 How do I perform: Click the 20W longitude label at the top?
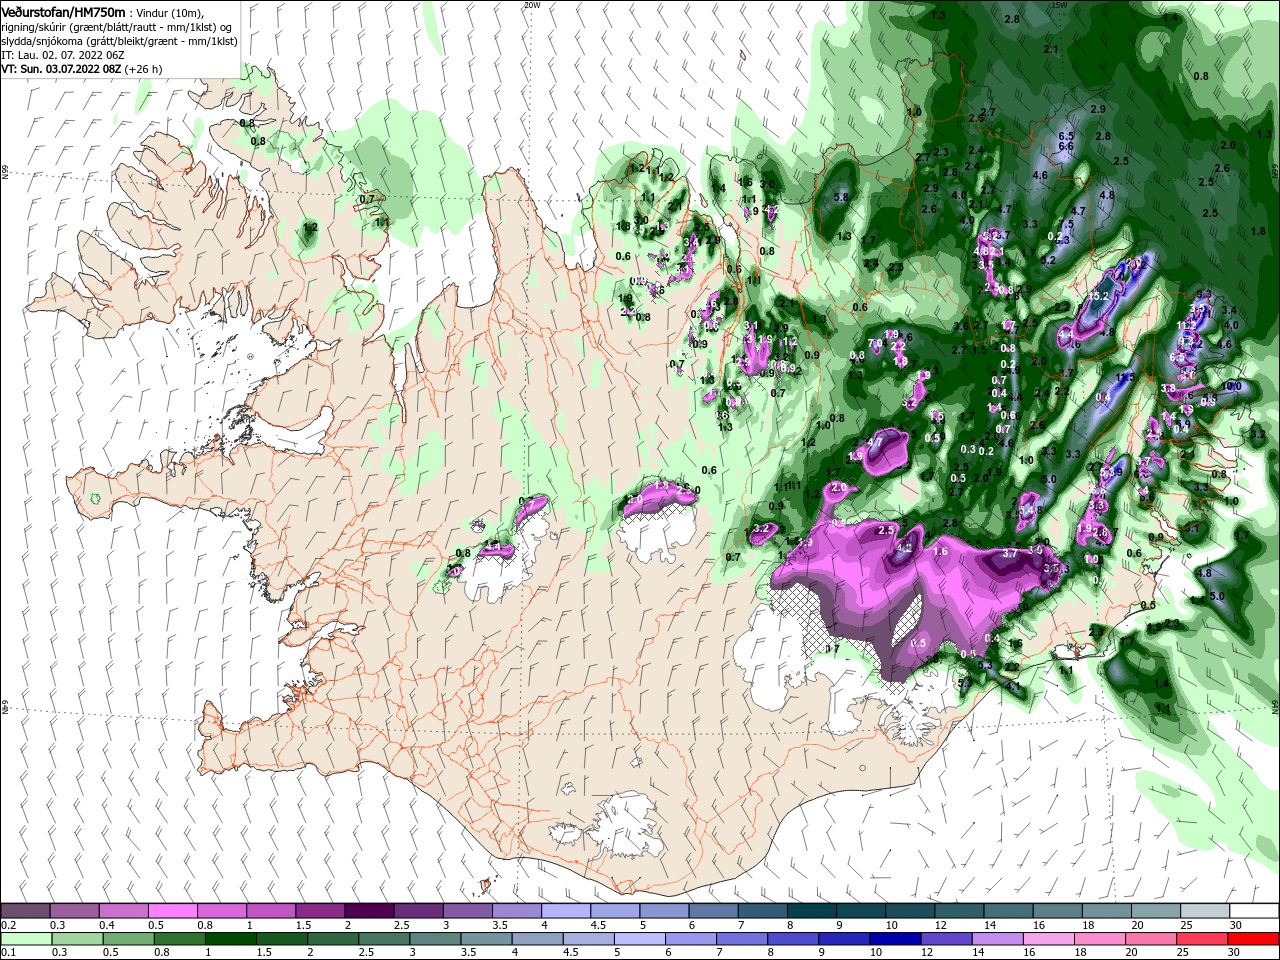tap(532, 5)
